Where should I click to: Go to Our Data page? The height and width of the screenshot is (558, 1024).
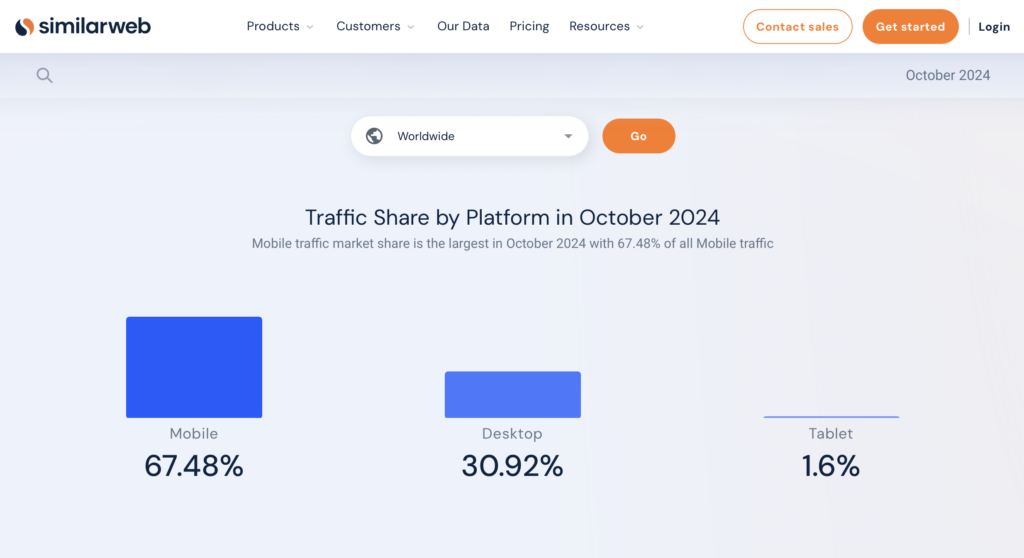(463, 27)
